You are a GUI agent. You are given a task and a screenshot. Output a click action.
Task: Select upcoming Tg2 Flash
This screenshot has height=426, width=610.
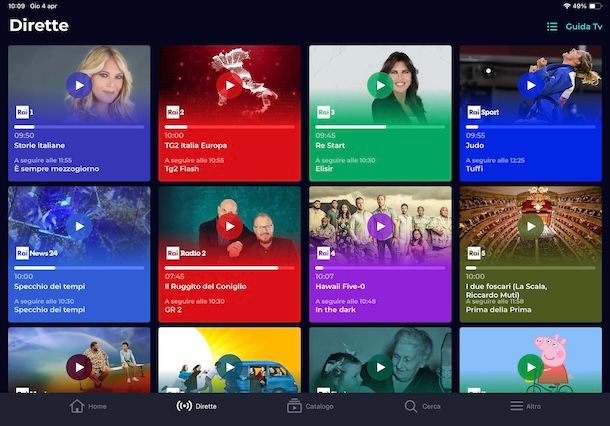(x=182, y=168)
